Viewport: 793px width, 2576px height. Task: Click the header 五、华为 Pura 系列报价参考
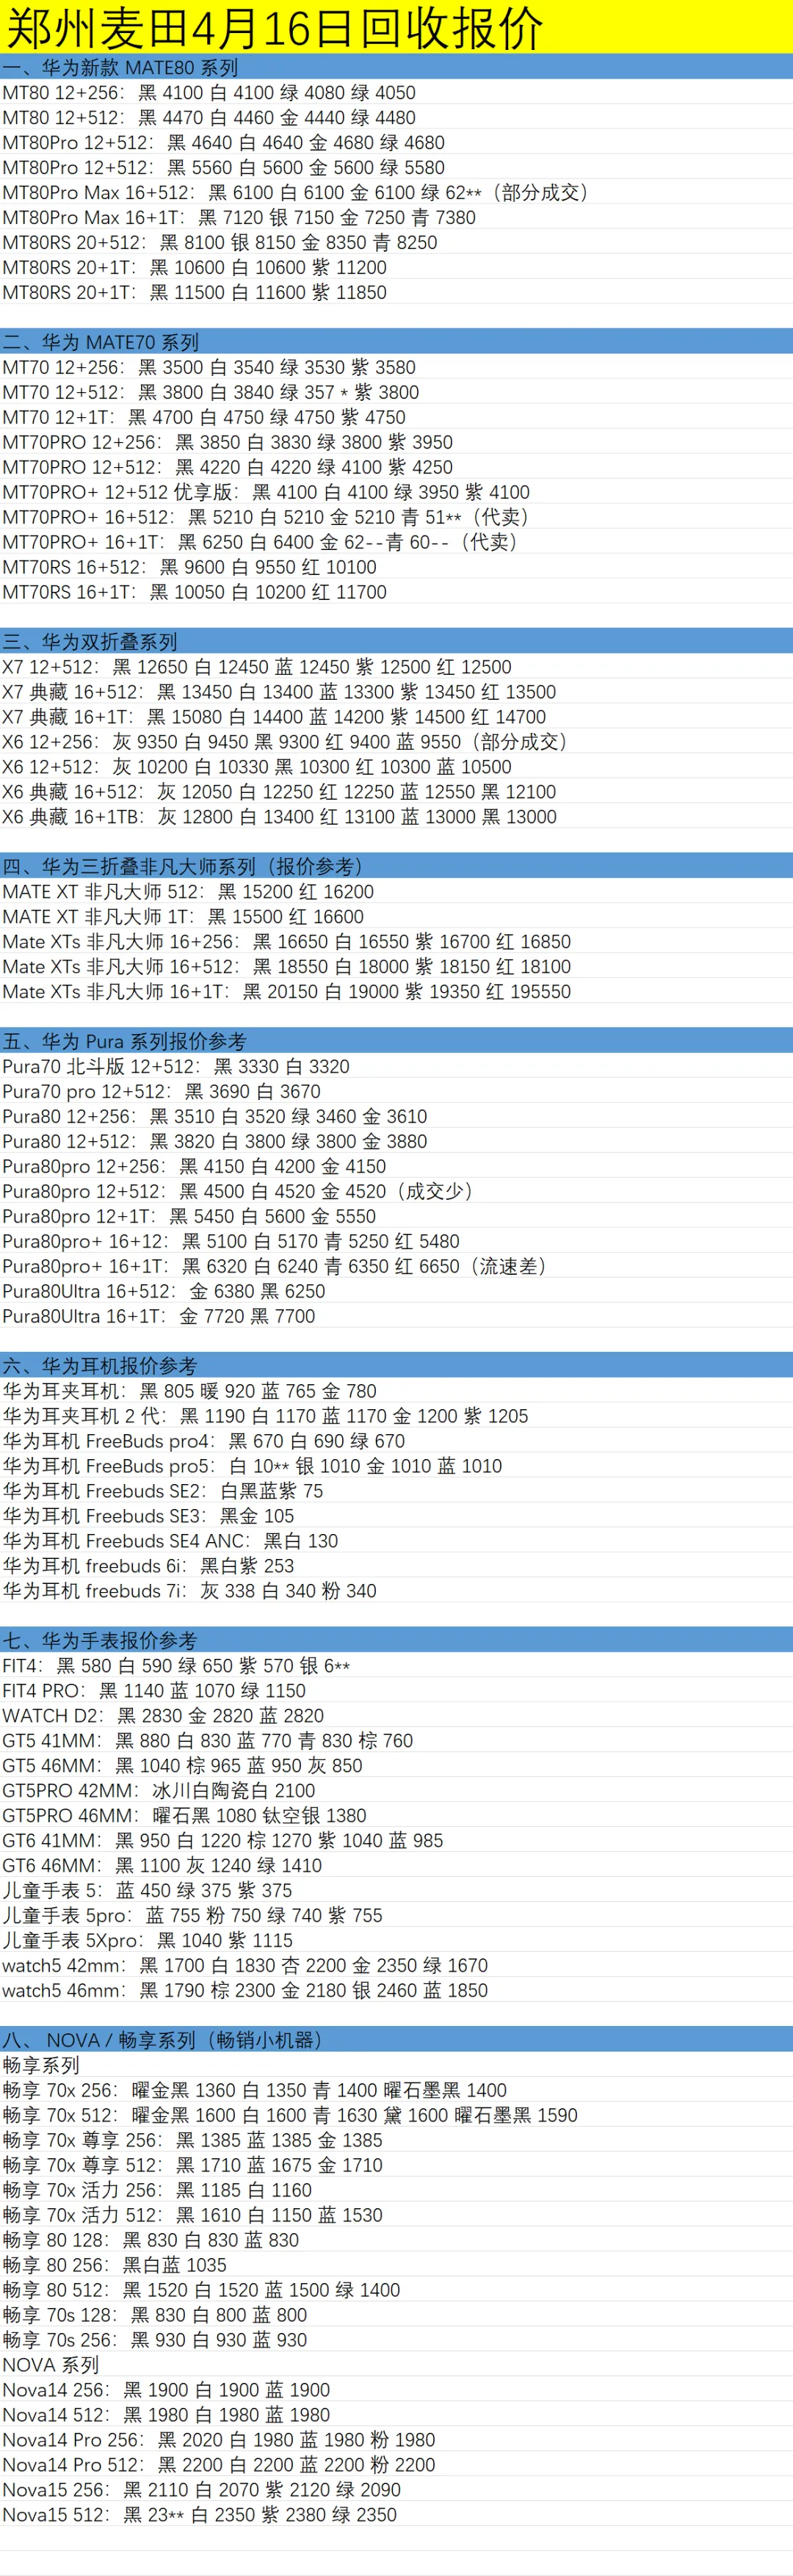click(396, 1041)
